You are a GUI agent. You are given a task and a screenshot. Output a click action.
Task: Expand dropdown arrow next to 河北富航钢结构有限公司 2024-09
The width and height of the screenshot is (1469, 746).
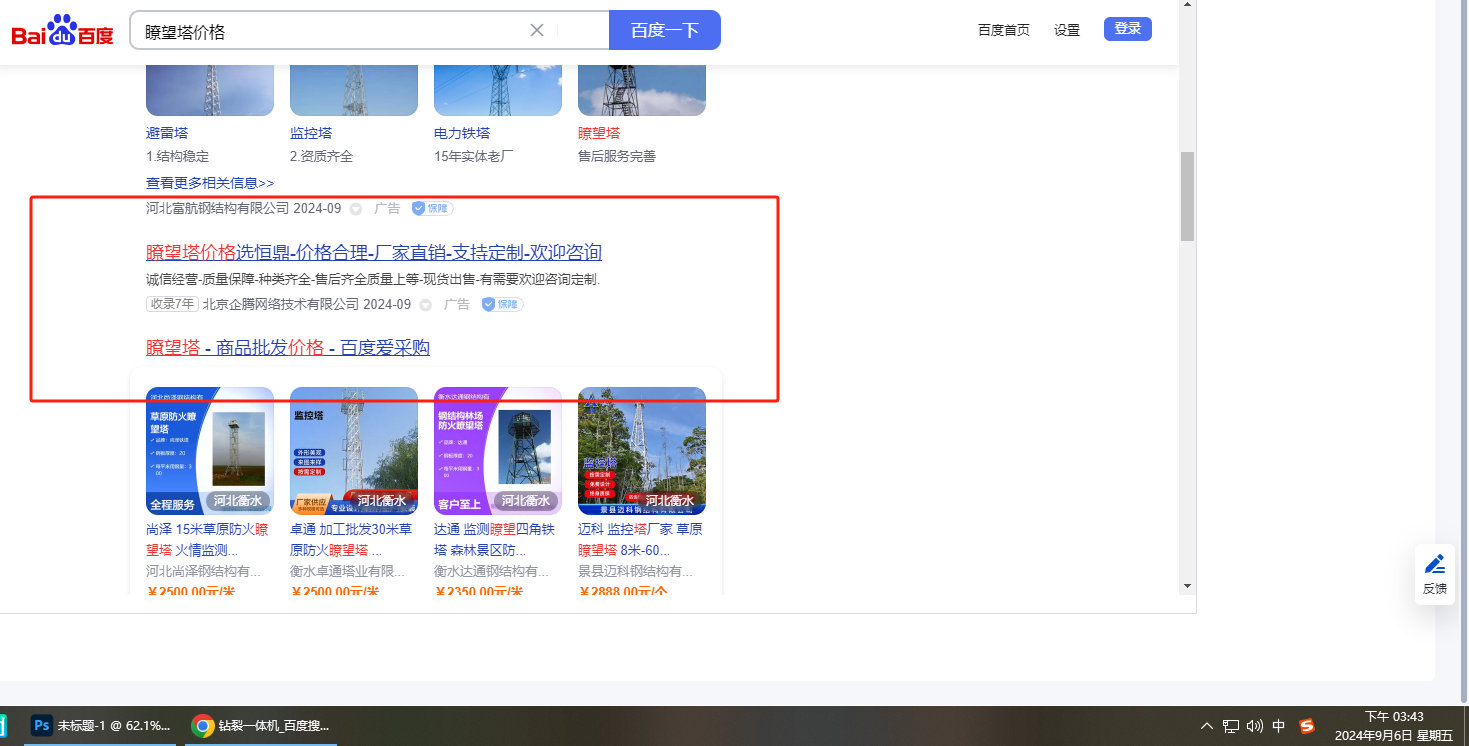tap(355, 209)
